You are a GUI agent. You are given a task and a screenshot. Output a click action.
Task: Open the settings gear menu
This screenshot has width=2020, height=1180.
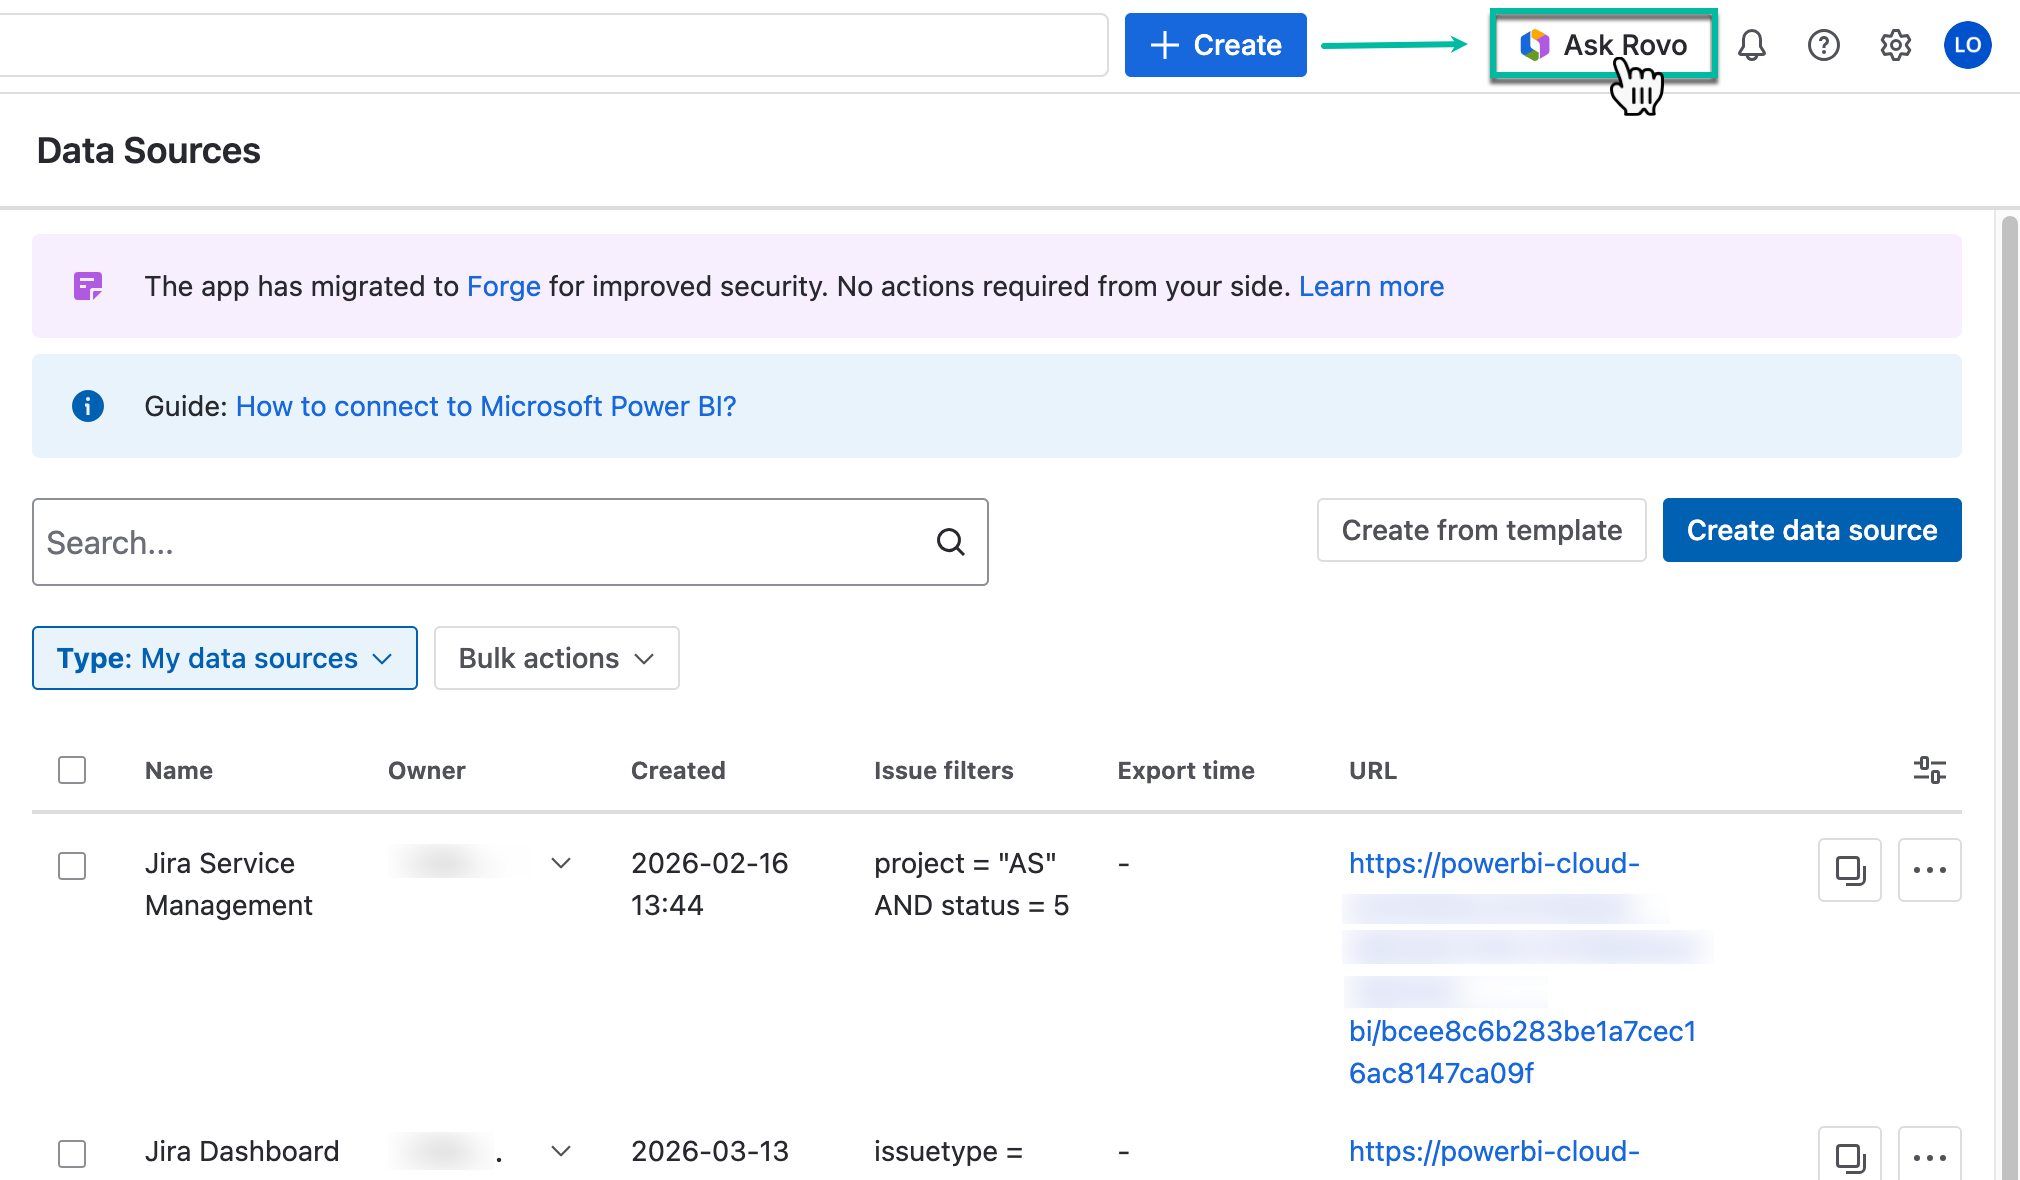tap(1895, 45)
